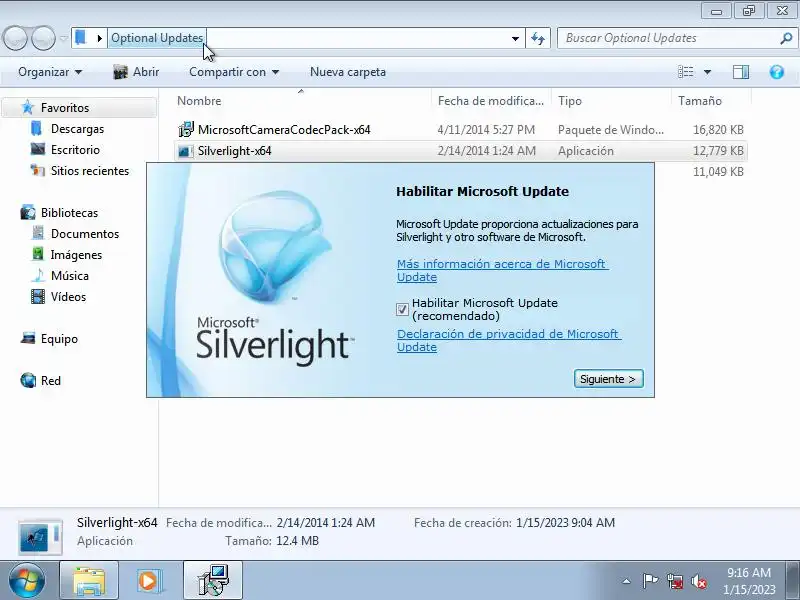This screenshot has width=800, height=600.
Task: Click the folder icon in address bar
Action: pyautogui.click(x=81, y=38)
